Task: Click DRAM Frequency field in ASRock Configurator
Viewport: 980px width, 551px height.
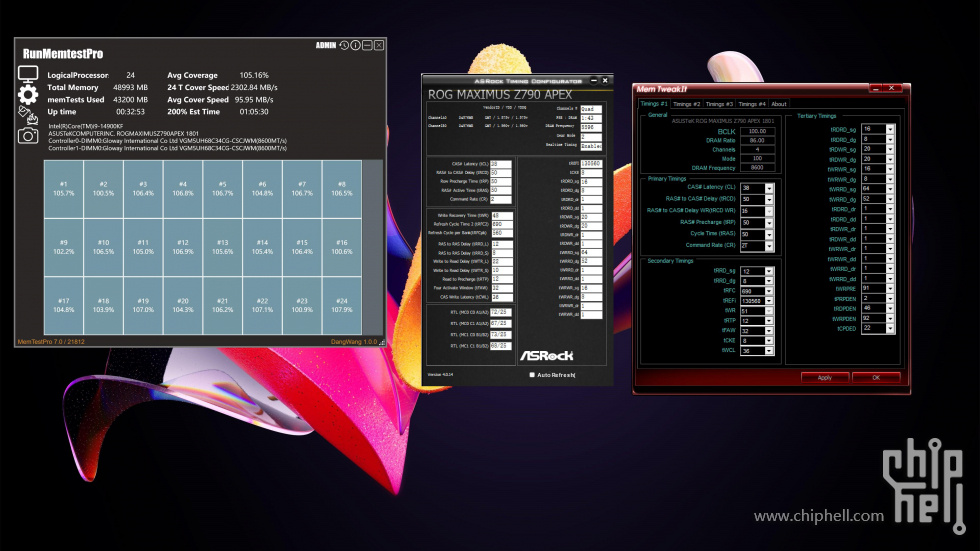Action: (x=591, y=127)
